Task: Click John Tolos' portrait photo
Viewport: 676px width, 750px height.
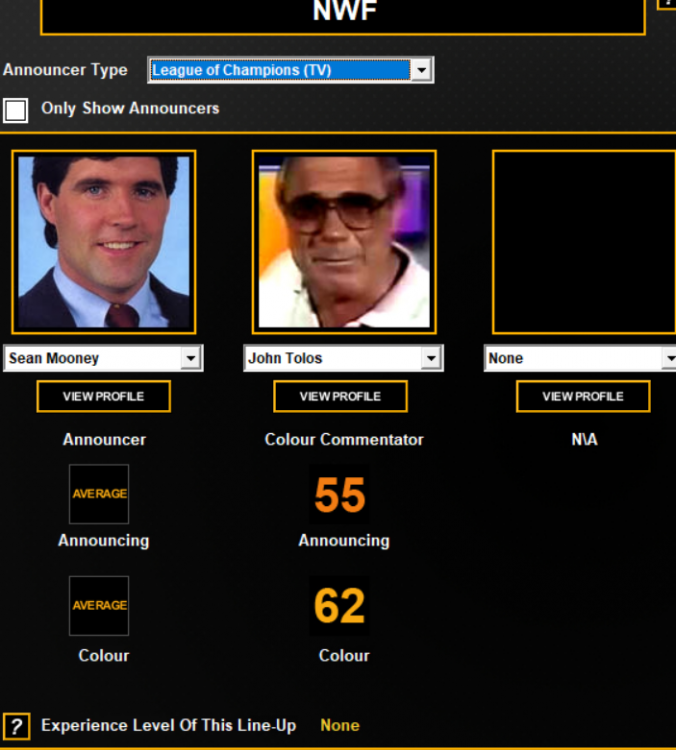Action: [344, 242]
